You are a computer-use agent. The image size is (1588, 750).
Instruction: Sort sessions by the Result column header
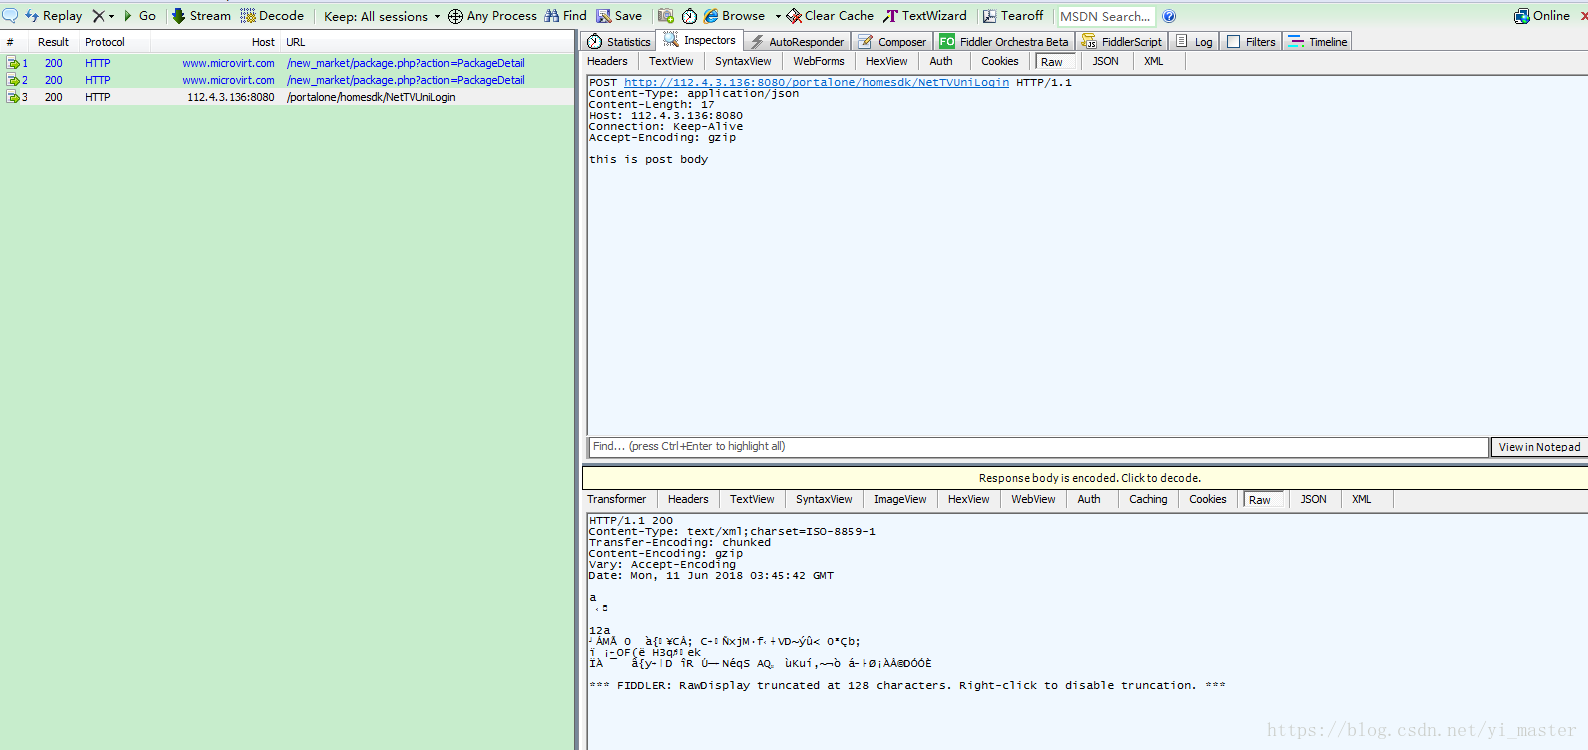(x=53, y=42)
